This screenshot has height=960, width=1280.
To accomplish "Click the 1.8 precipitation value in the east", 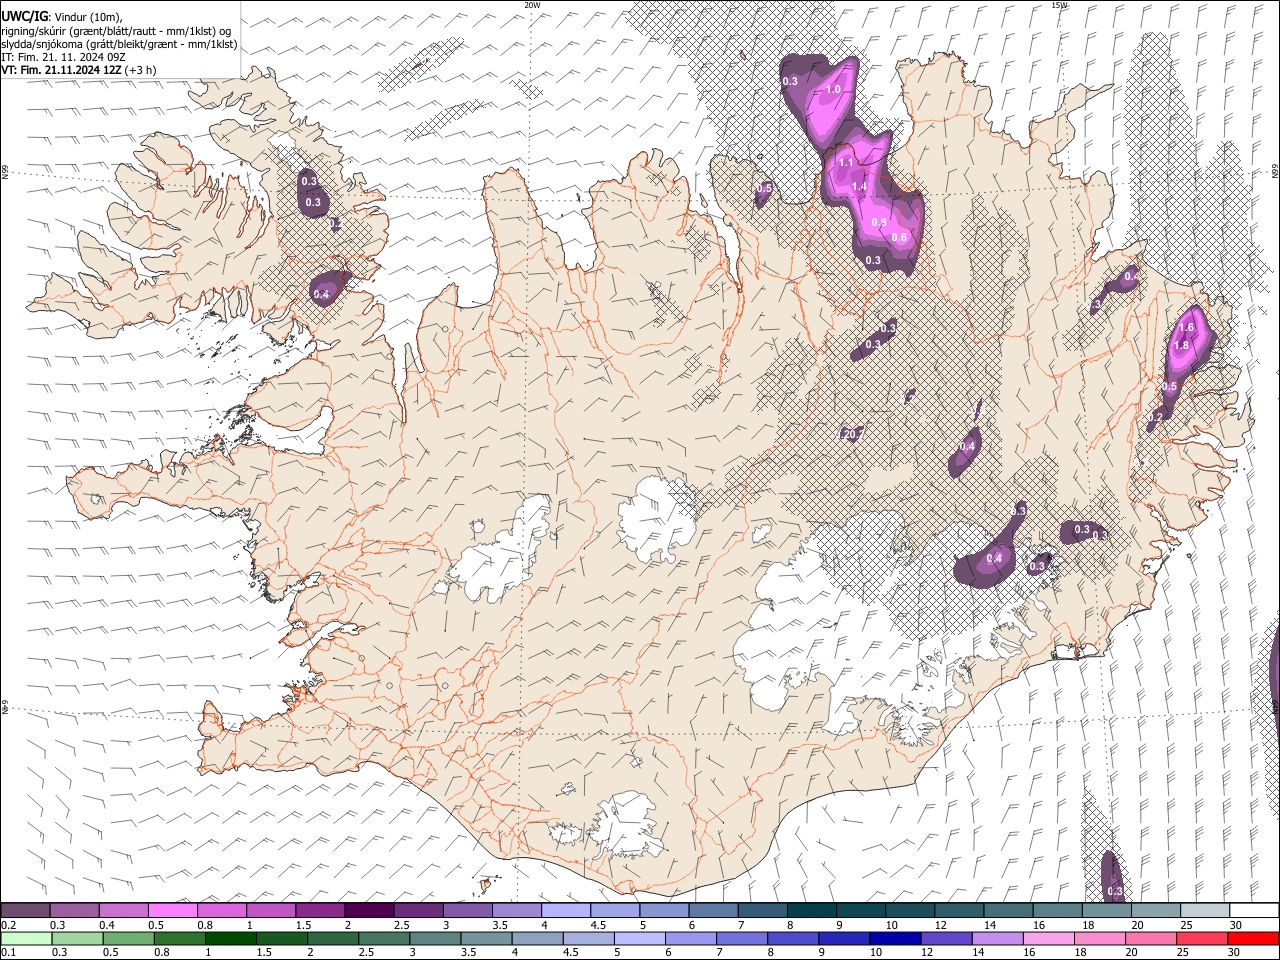I will tap(1181, 345).
